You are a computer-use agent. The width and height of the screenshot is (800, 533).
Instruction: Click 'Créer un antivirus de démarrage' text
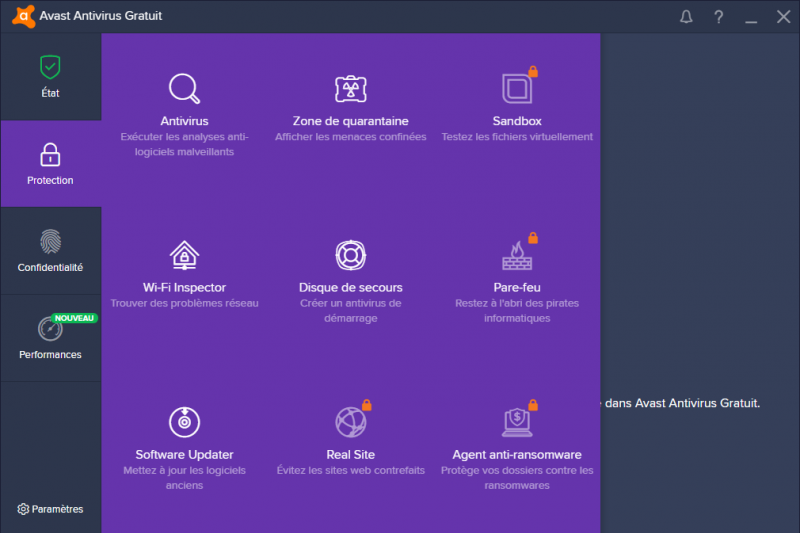pos(351,311)
